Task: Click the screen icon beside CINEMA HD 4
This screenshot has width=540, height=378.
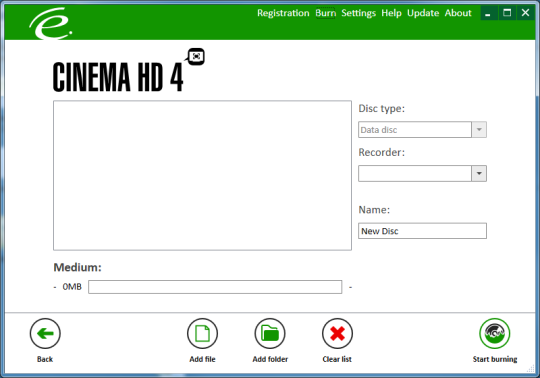Action: point(196,56)
